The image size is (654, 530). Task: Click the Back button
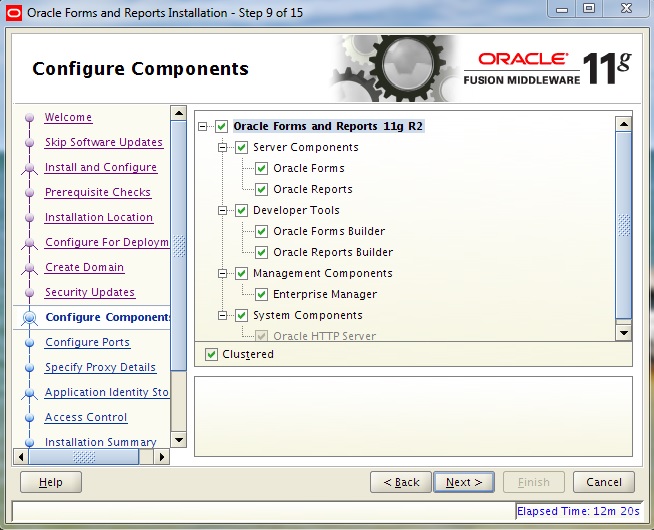pos(401,482)
